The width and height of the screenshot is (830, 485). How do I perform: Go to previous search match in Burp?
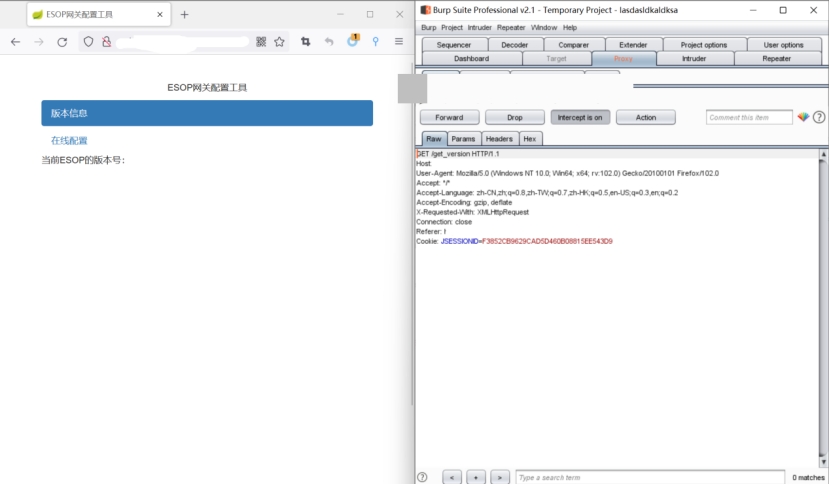click(x=452, y=477)
